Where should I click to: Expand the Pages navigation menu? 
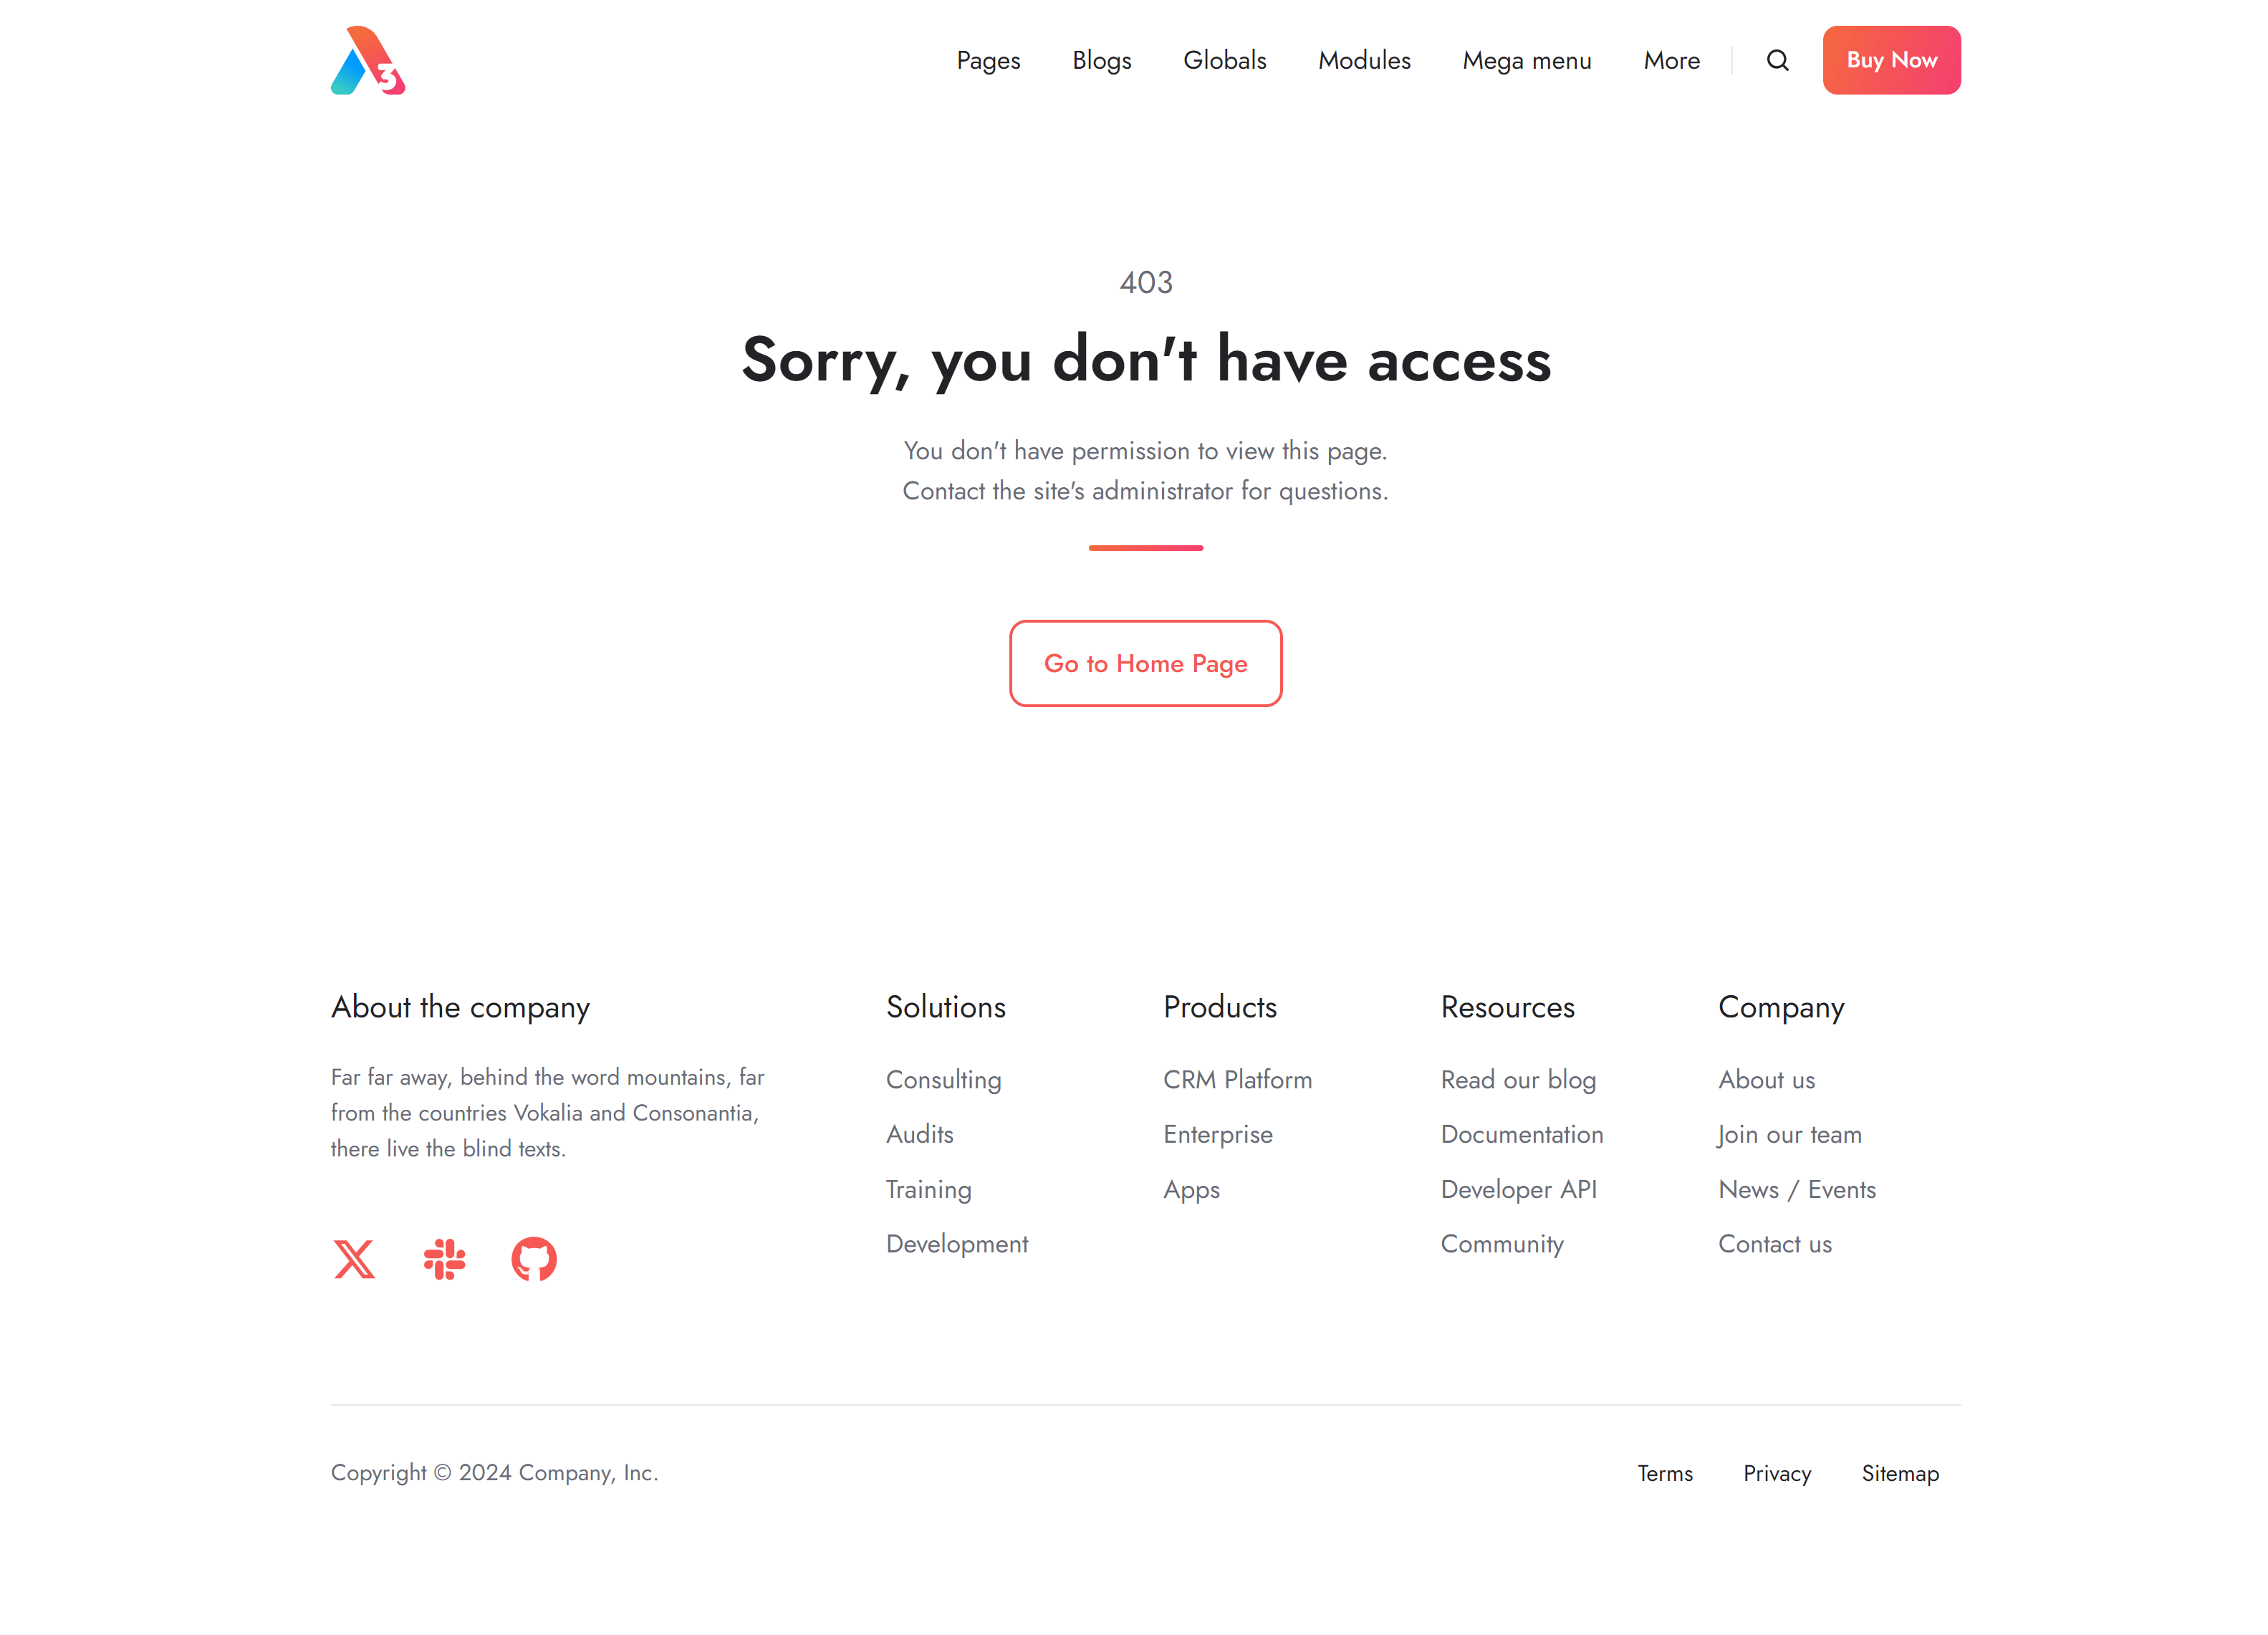click(988, 61)
